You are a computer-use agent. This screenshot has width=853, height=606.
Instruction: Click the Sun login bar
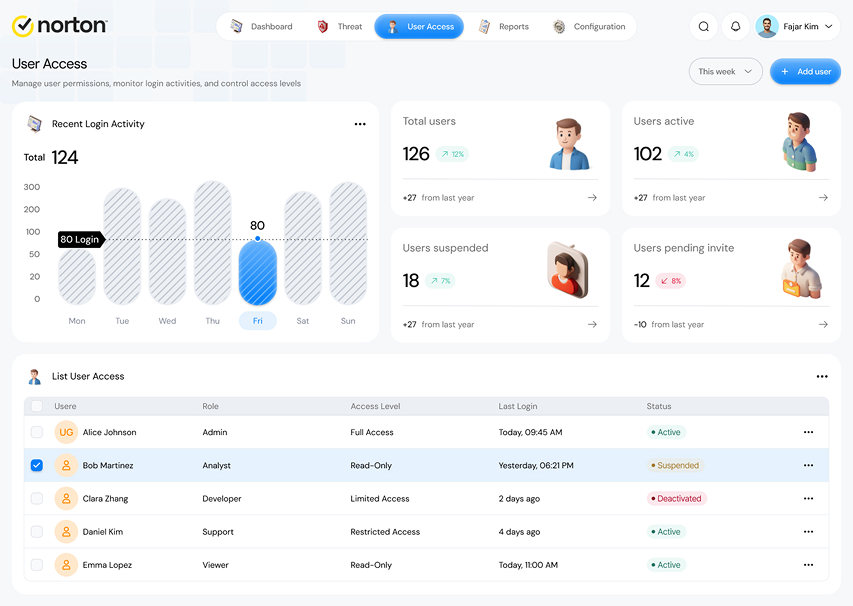[348, 244]
